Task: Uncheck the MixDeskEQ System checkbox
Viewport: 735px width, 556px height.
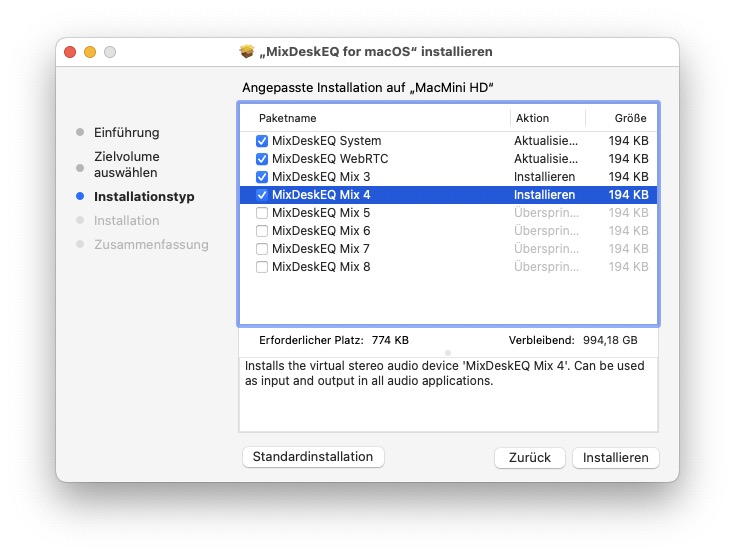Action: (262, 141)
